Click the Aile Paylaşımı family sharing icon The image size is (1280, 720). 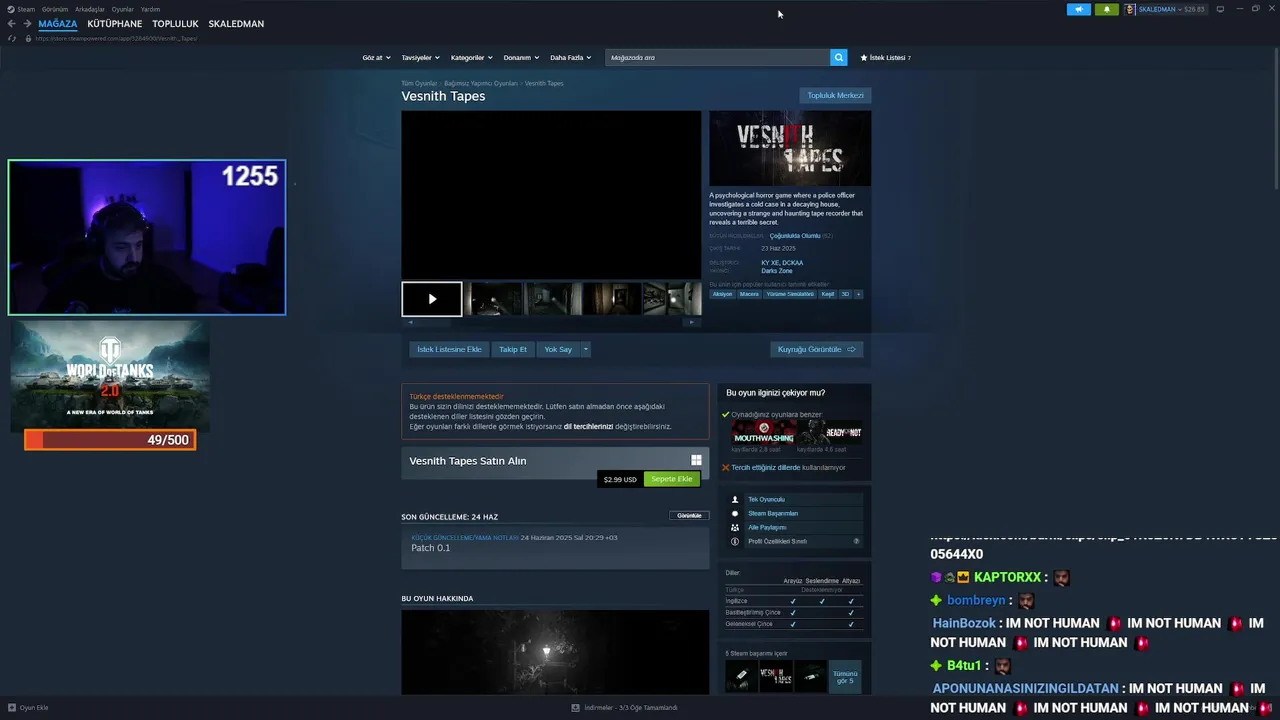(735, 527)
